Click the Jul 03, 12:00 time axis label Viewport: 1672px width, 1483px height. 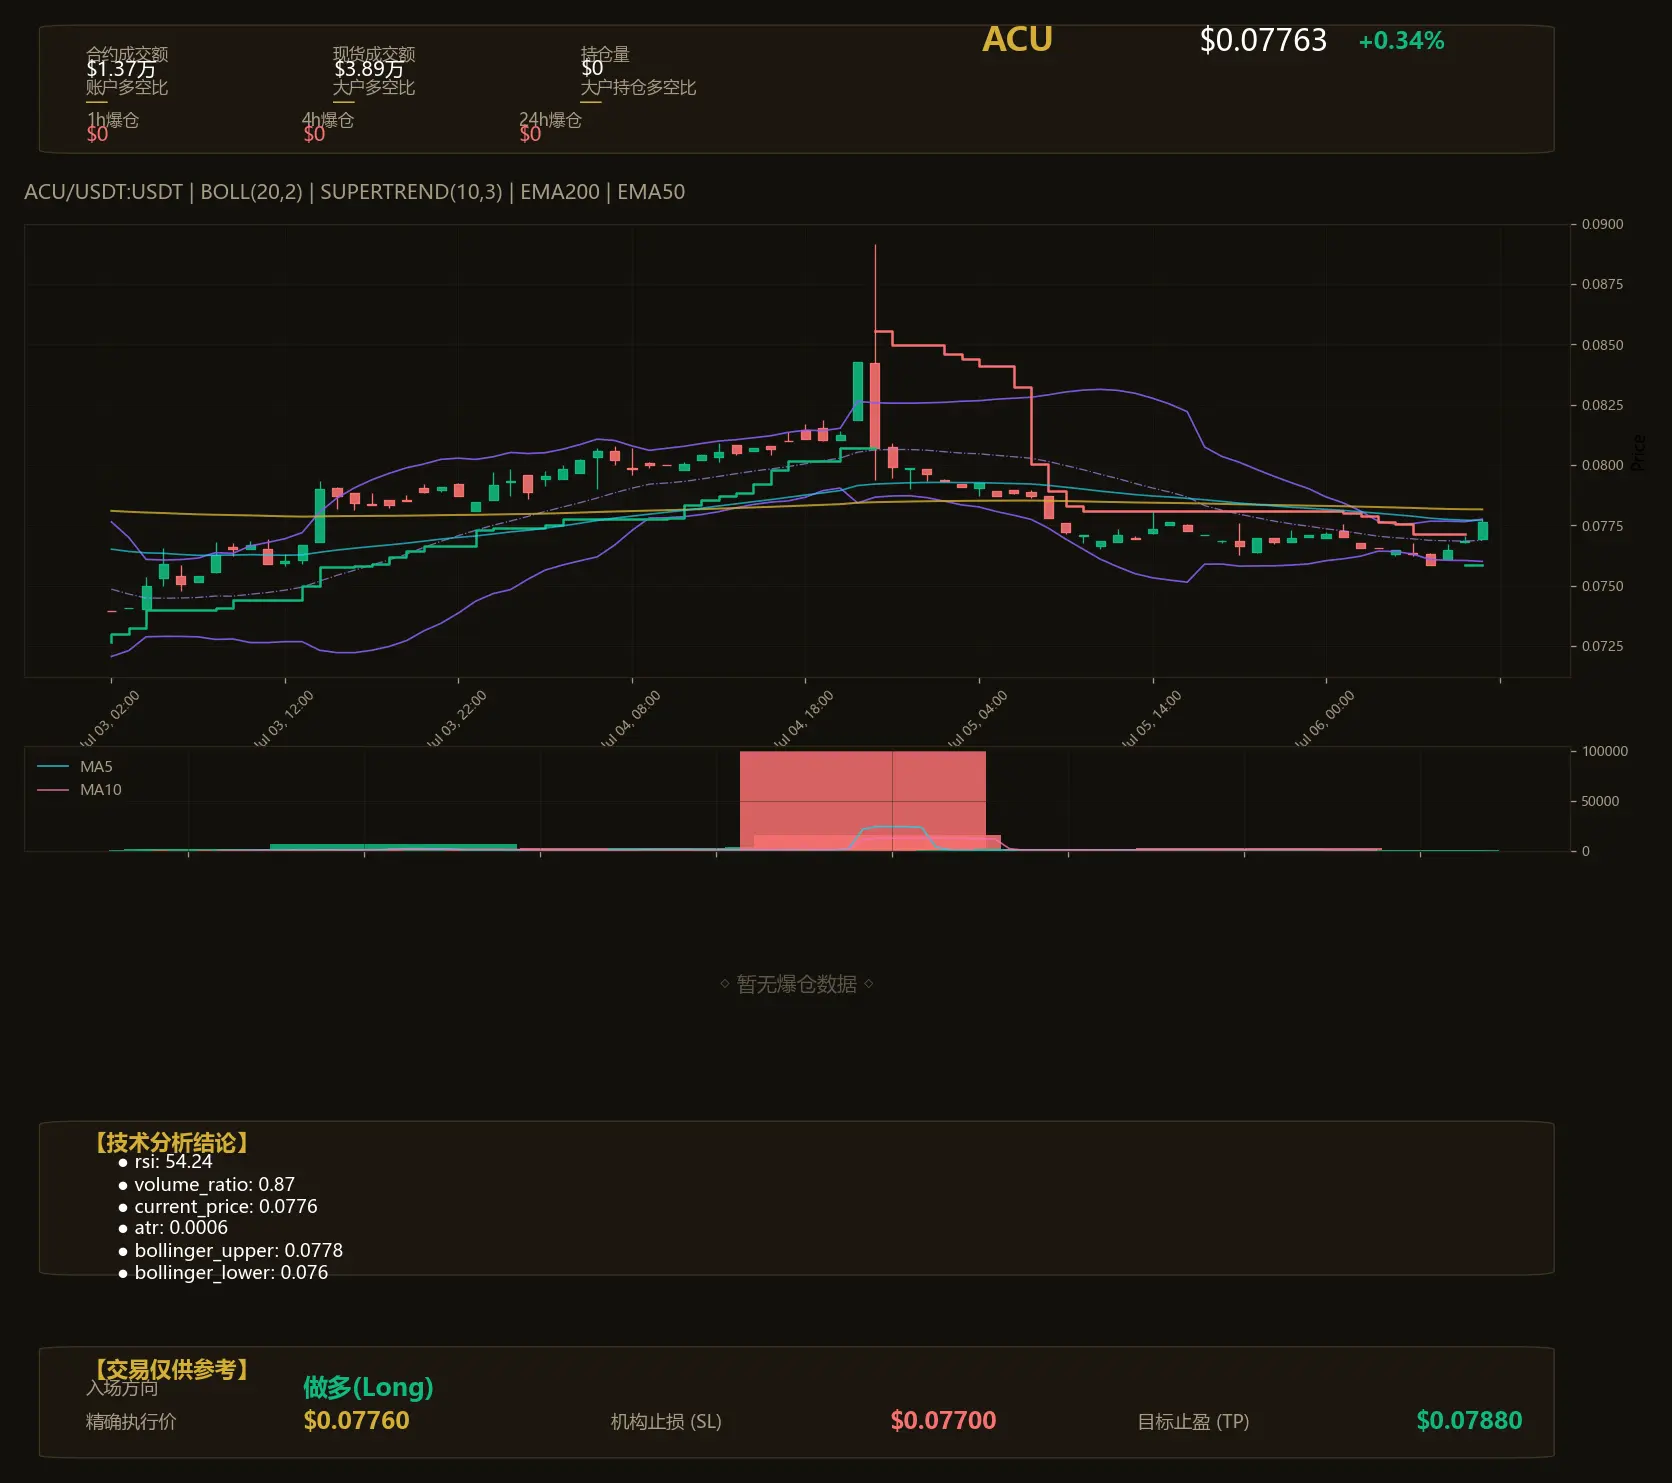284,719
